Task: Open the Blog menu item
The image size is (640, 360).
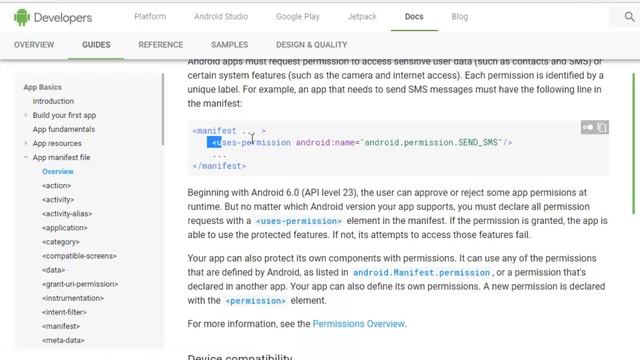Action: pos(460,17)
